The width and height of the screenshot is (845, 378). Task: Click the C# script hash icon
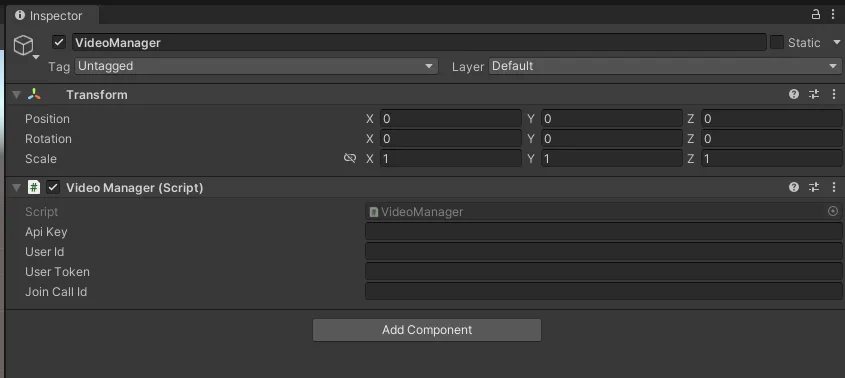pyautogui.click(x=34, y=187)
